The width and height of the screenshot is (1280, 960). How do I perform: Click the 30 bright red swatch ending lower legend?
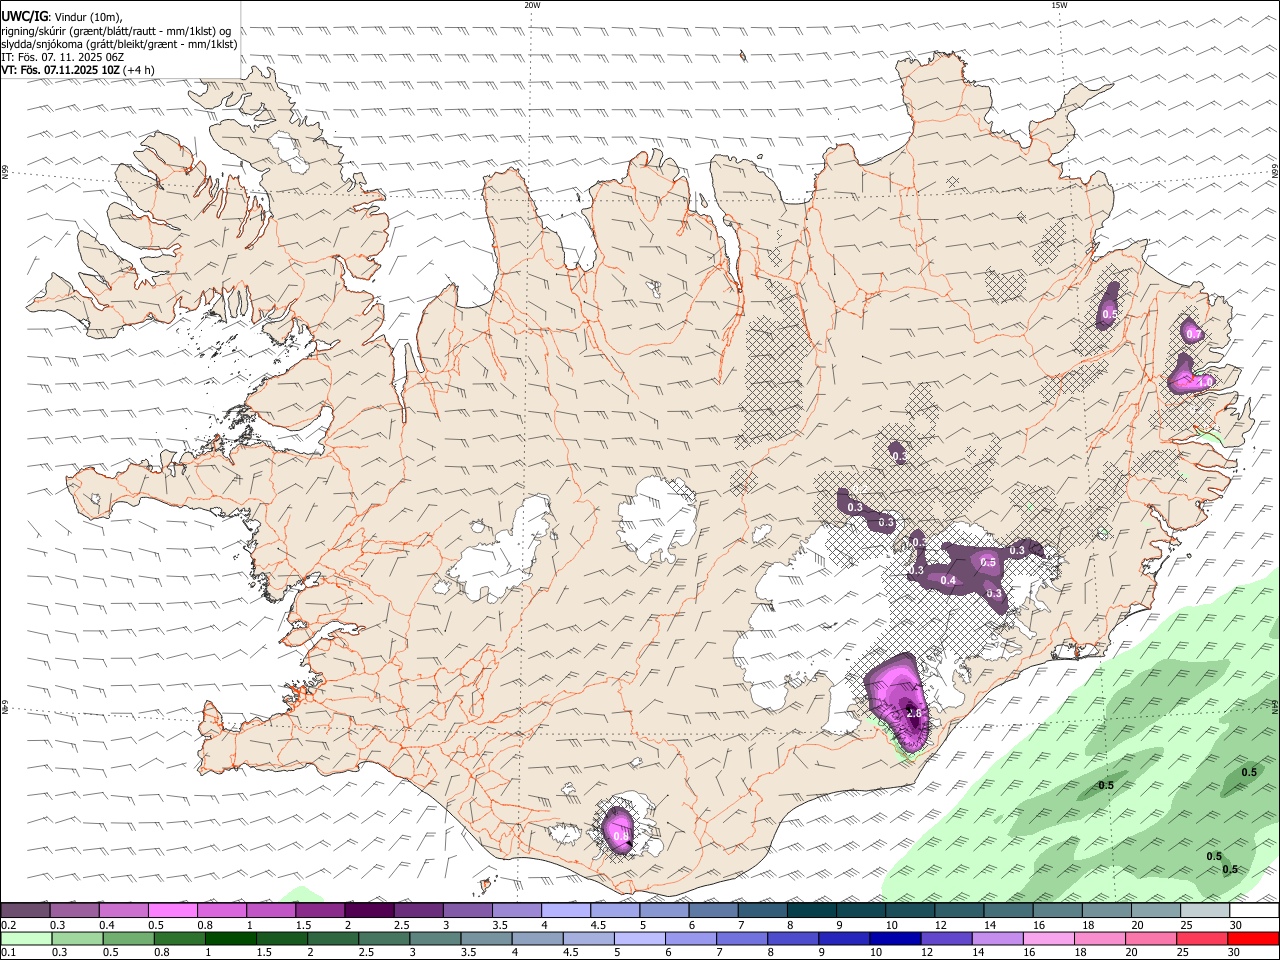pos(1252,938)
